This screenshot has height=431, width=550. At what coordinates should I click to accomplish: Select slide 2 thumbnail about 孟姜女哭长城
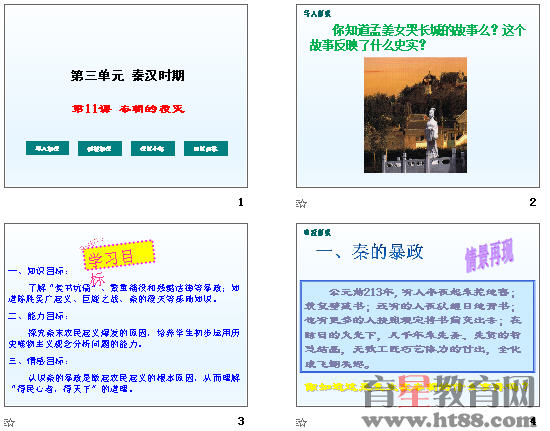(x=418, y=96)
